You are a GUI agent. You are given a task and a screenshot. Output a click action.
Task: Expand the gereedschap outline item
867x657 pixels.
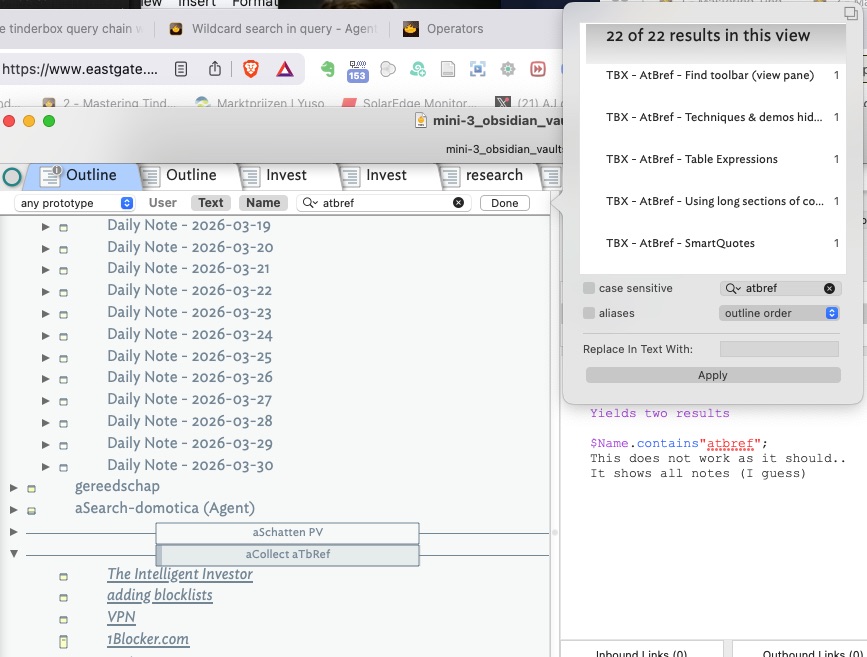(14, 487)
